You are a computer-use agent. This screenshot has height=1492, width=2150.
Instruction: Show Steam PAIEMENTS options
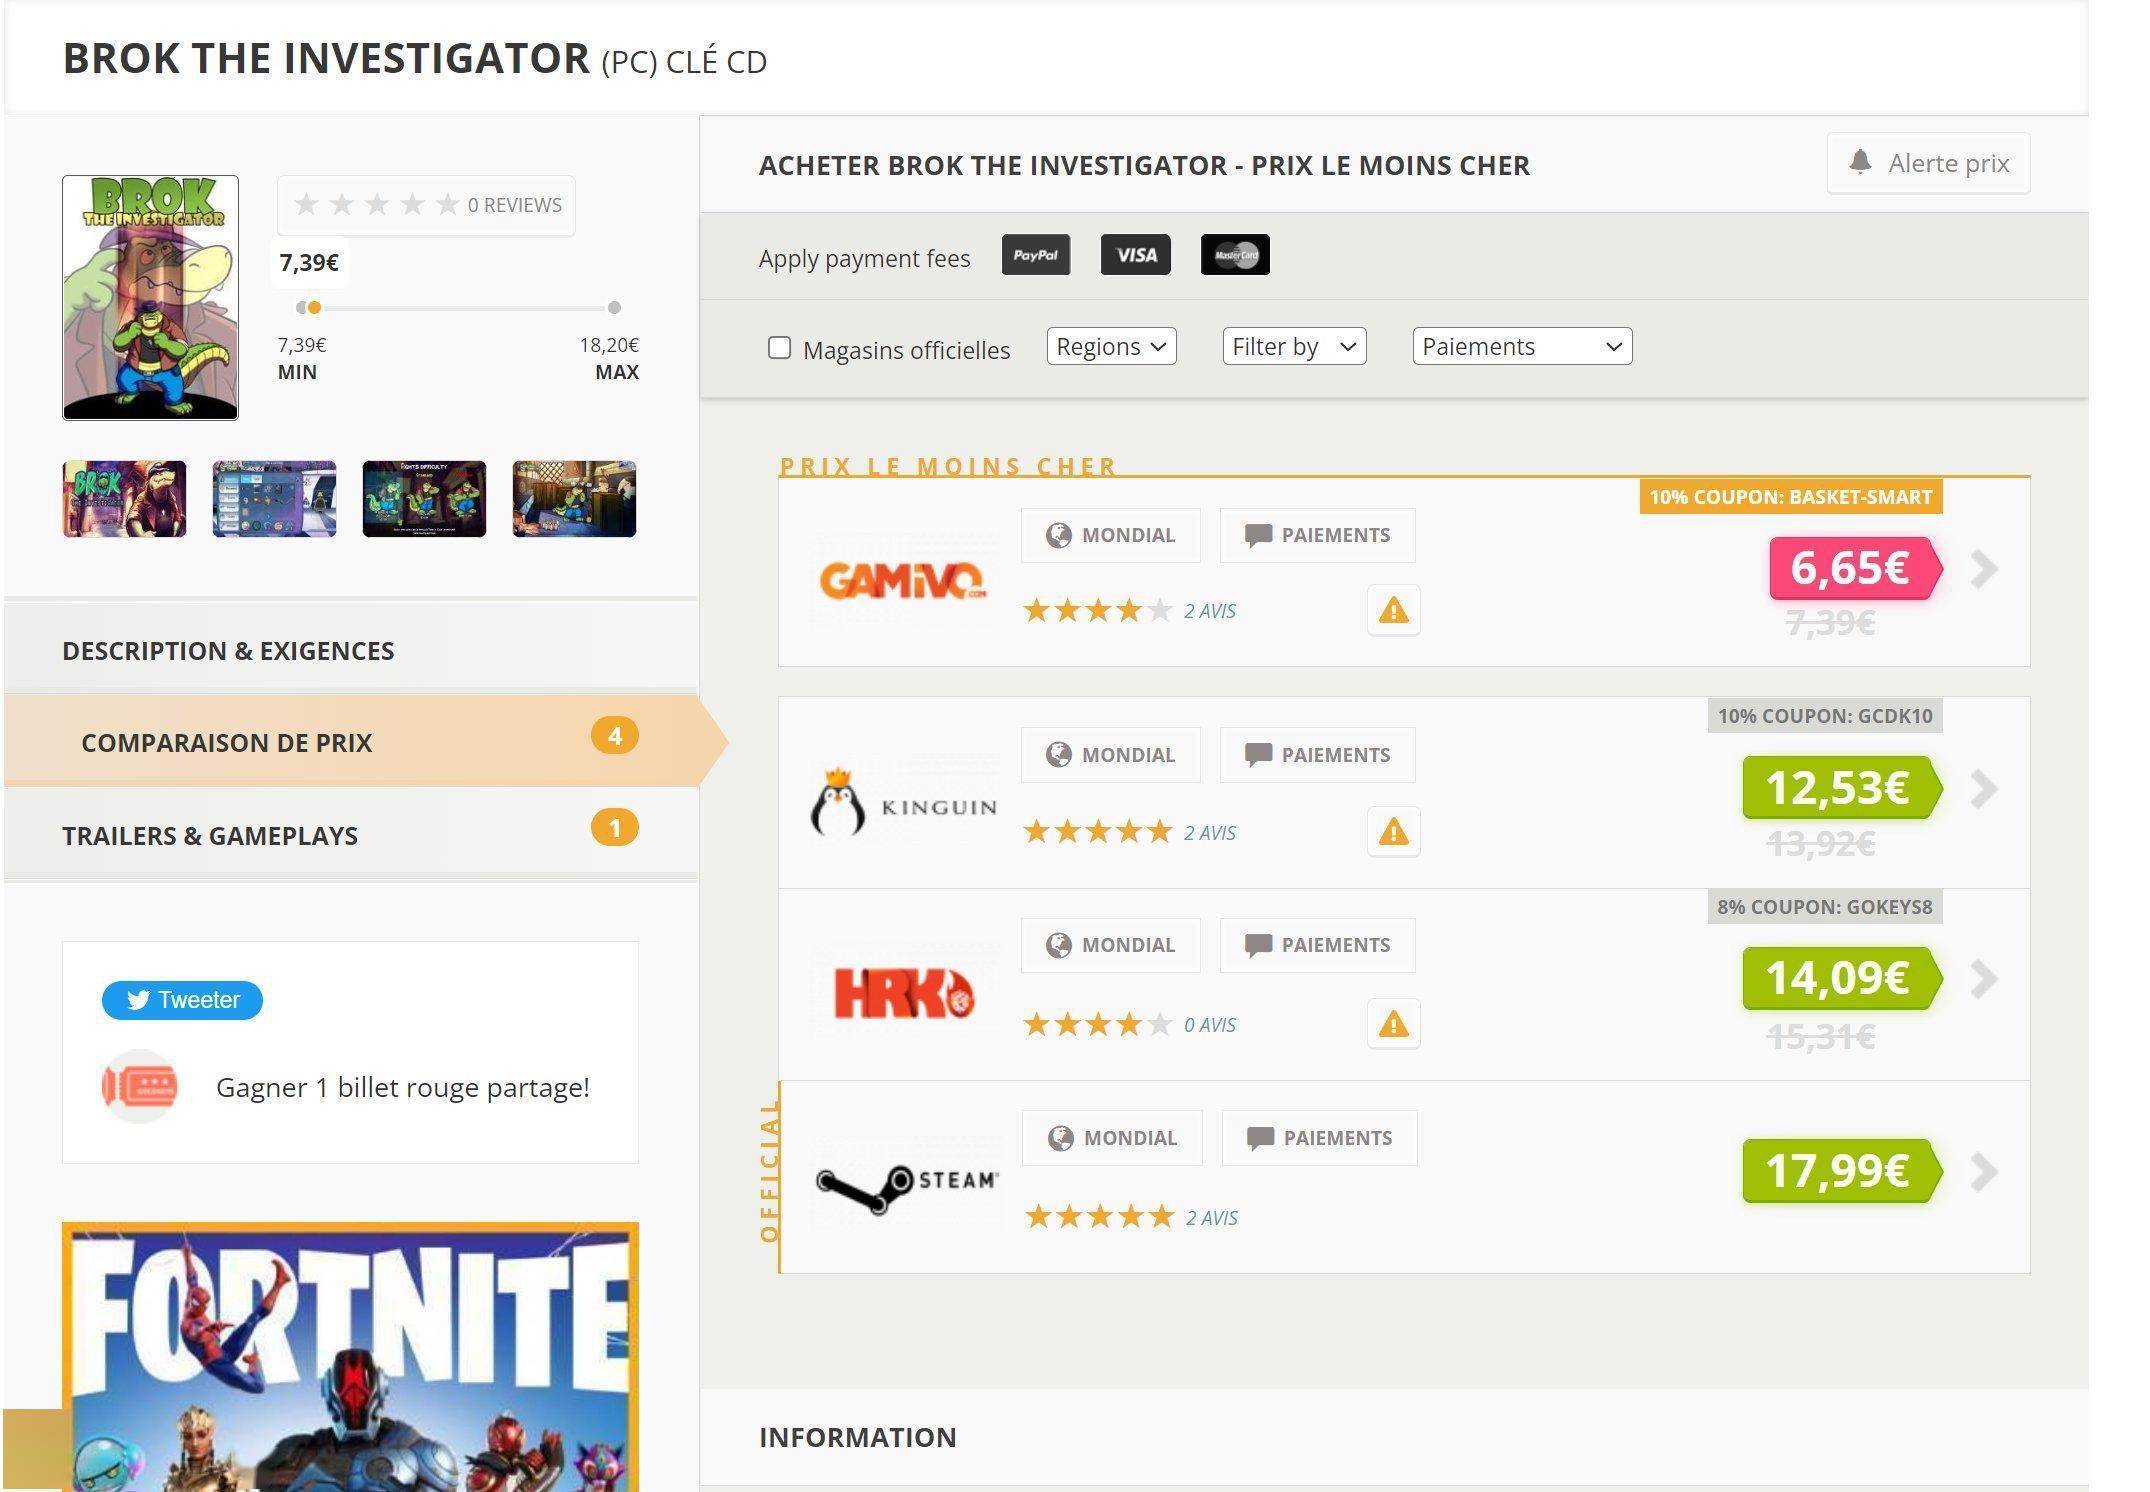click(x=1319, y=1138)
